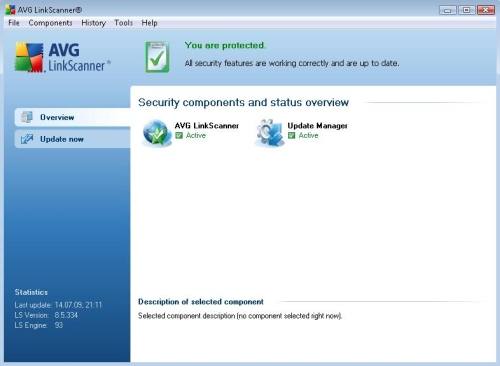
Task: Open the Help menu
Action: (x=149, y=23)
